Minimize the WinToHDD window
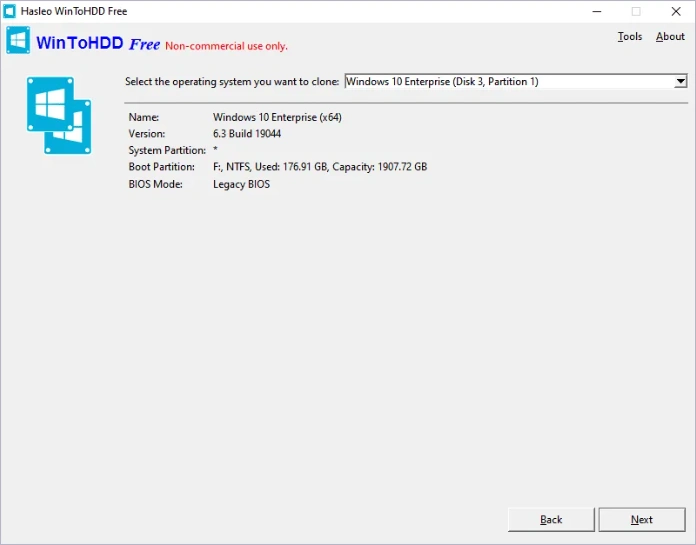 tap(597, 11)
